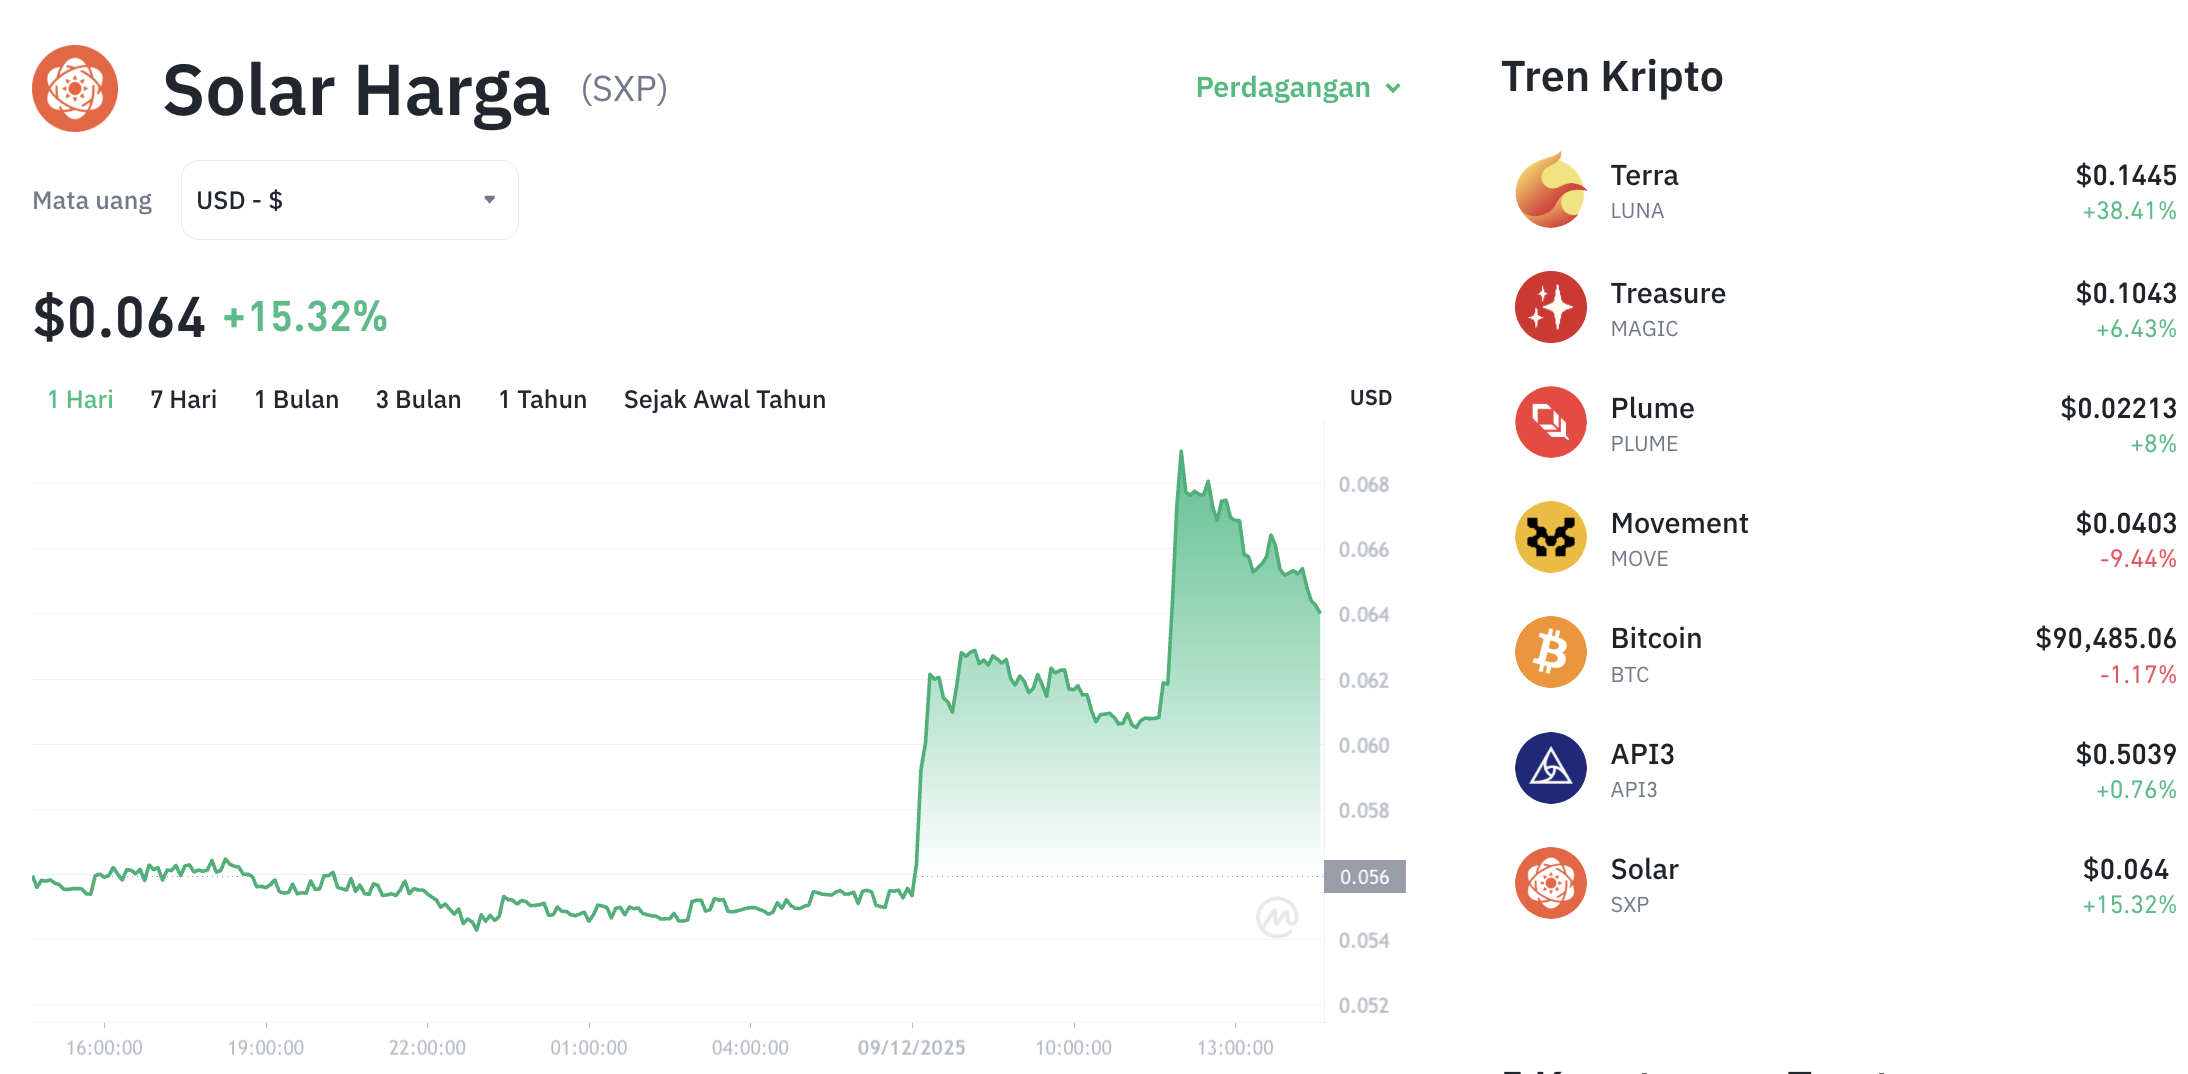Click the highlighted 0.056 price marker

1365,876
